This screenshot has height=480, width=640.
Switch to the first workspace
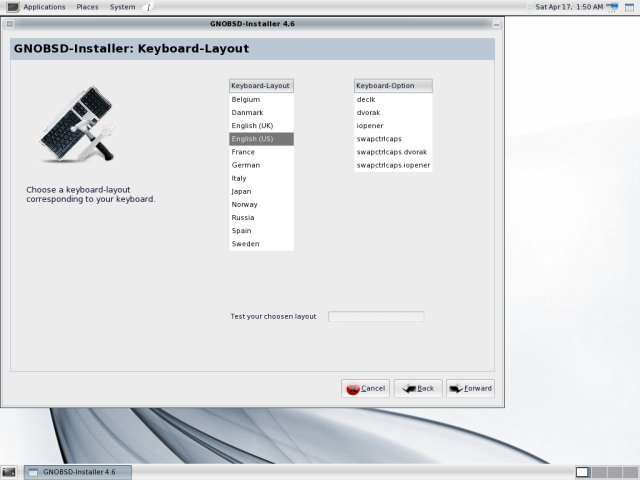click(582, 472)
